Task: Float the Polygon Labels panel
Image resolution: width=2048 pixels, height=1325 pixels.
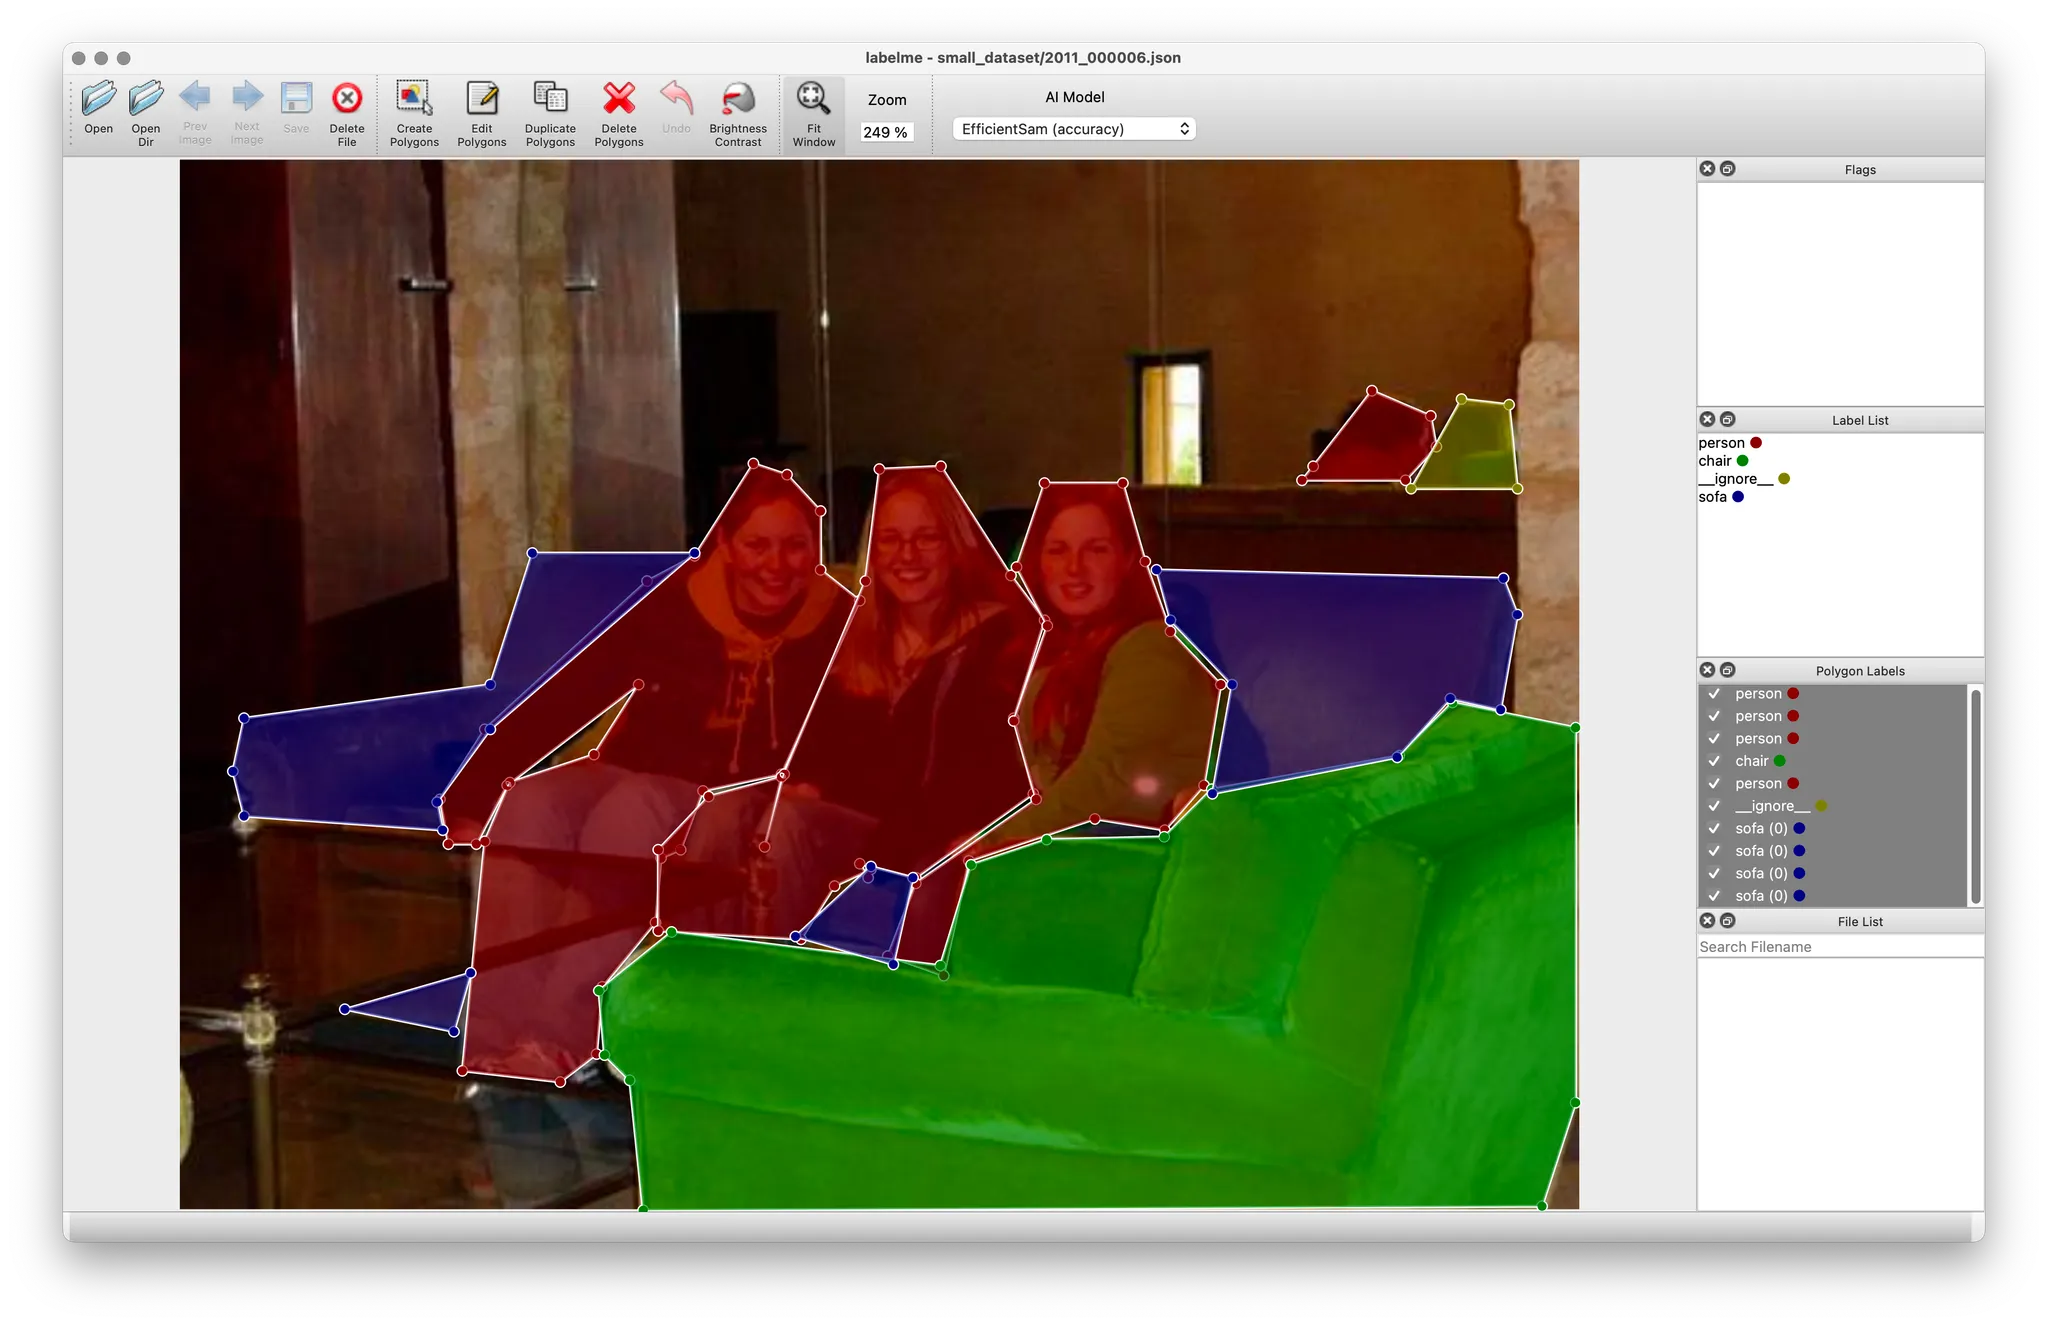Action: 1728,670
